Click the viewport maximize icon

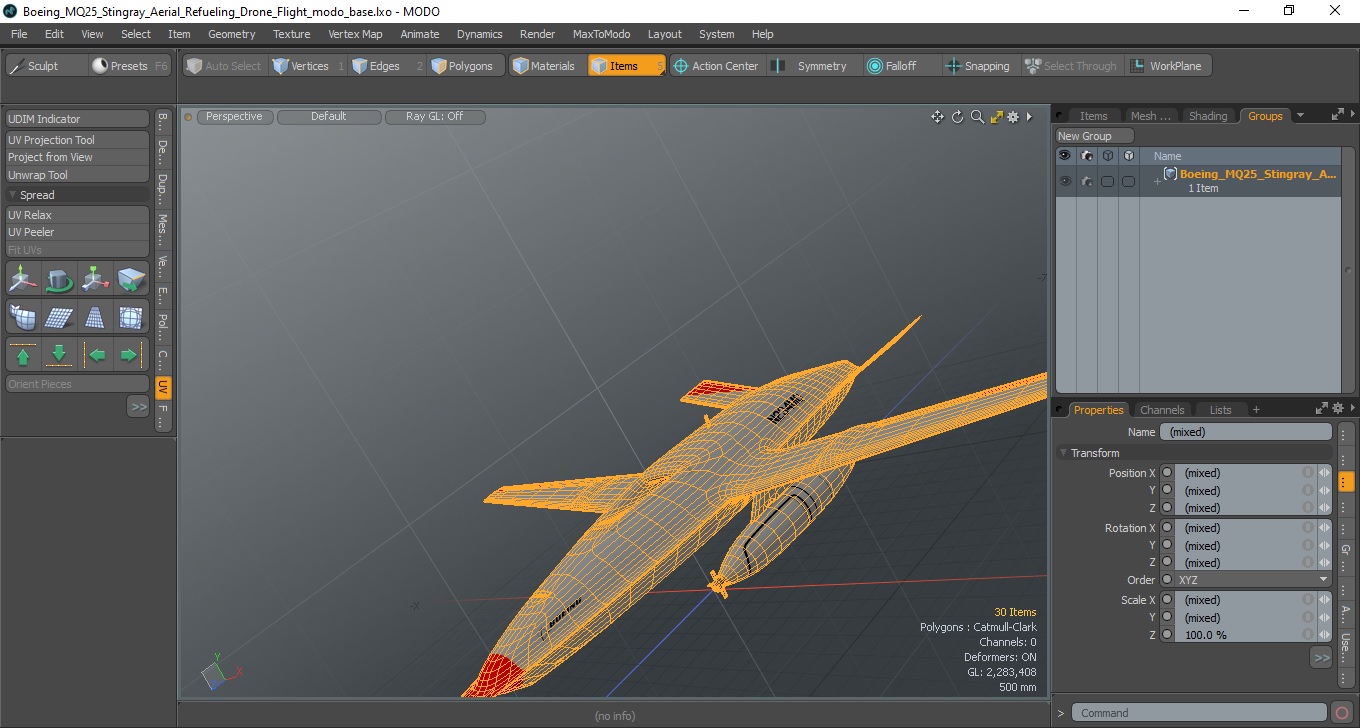pos(996,117)
